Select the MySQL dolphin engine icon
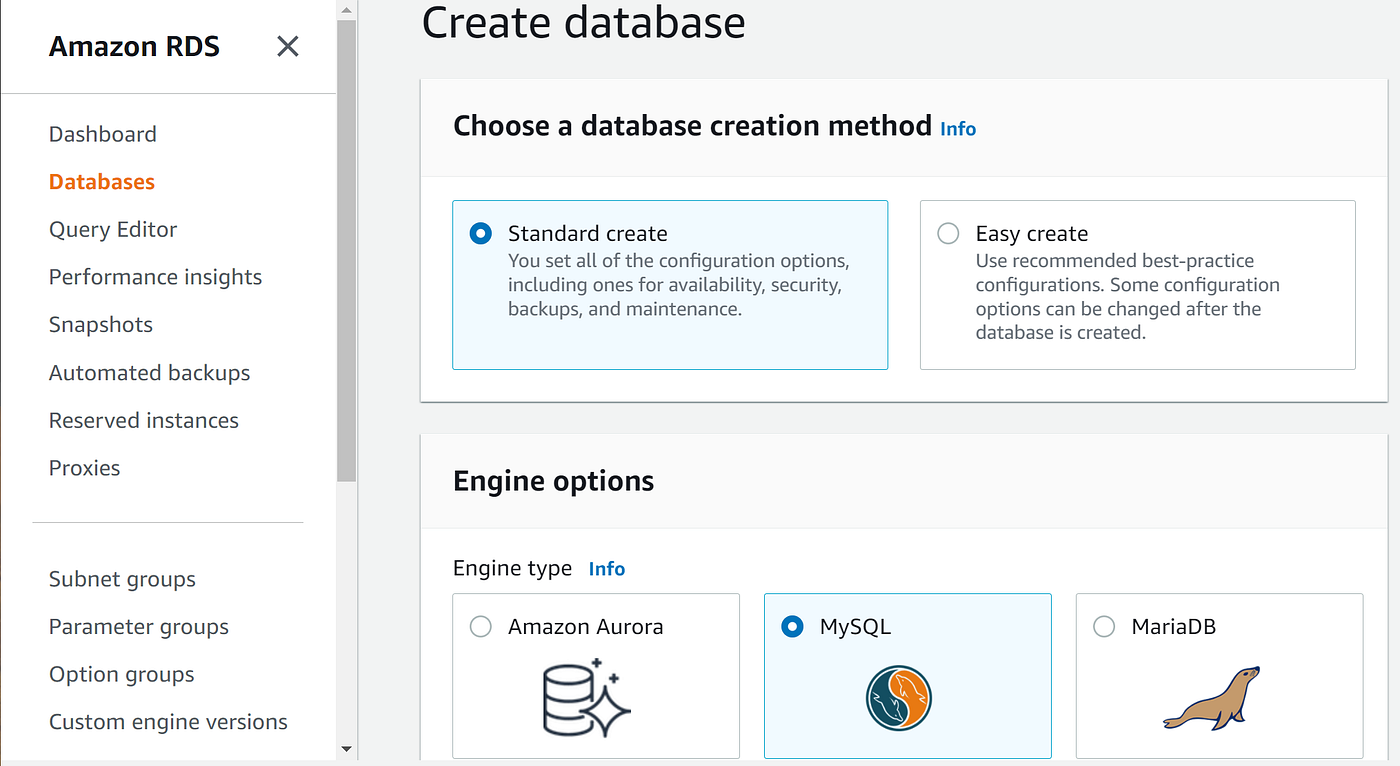The image size is (1400, 766). [897, 697]
